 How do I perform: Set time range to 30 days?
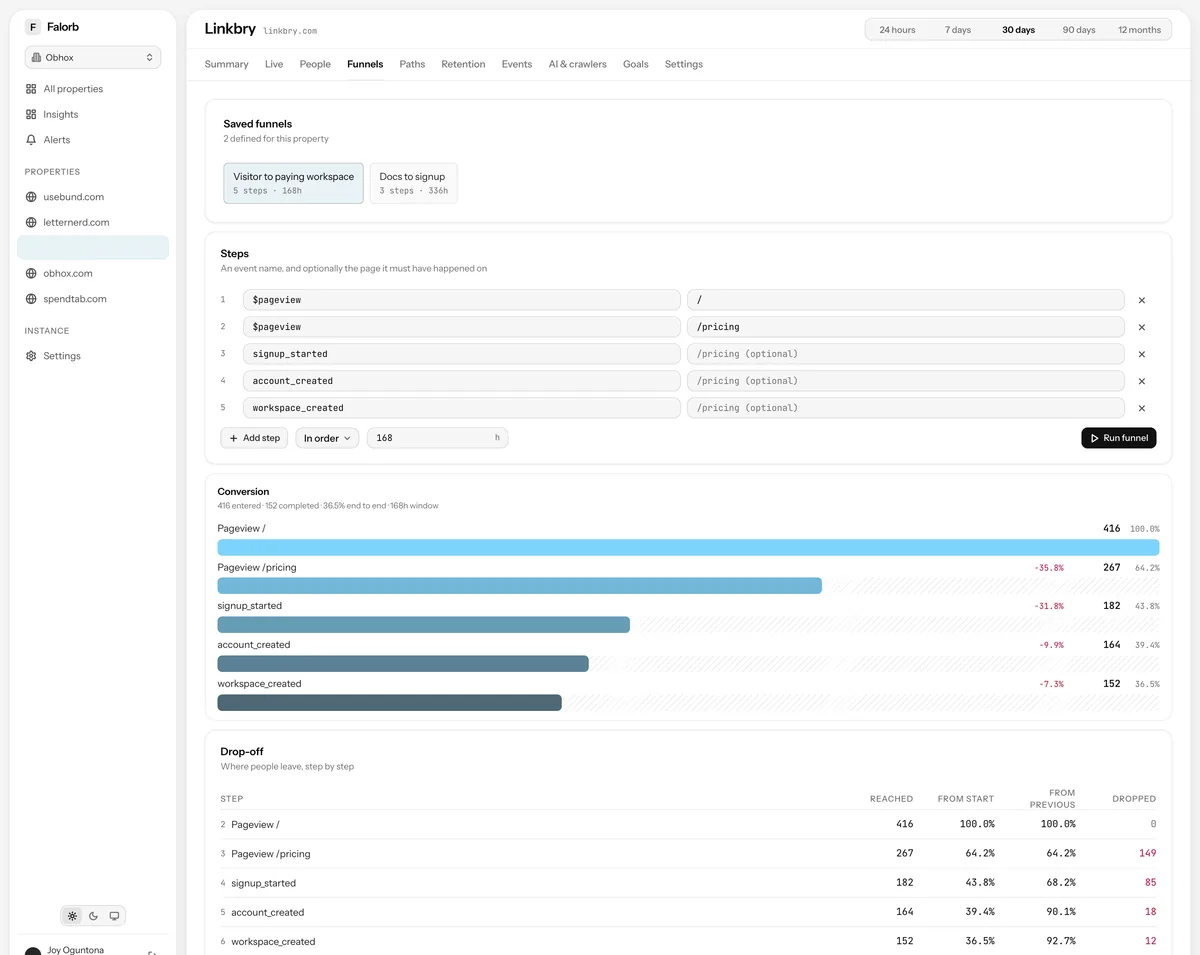(1018, 30)
